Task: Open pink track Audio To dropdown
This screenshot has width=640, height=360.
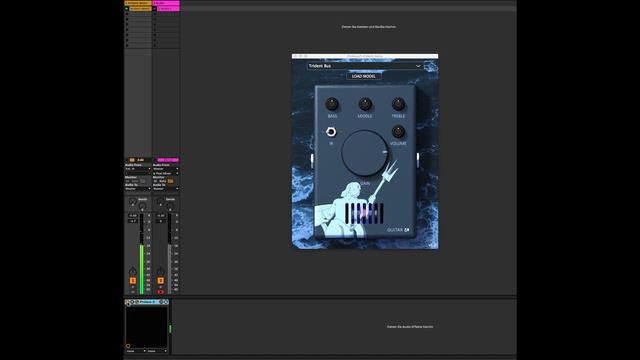Action: pos(166,189)
